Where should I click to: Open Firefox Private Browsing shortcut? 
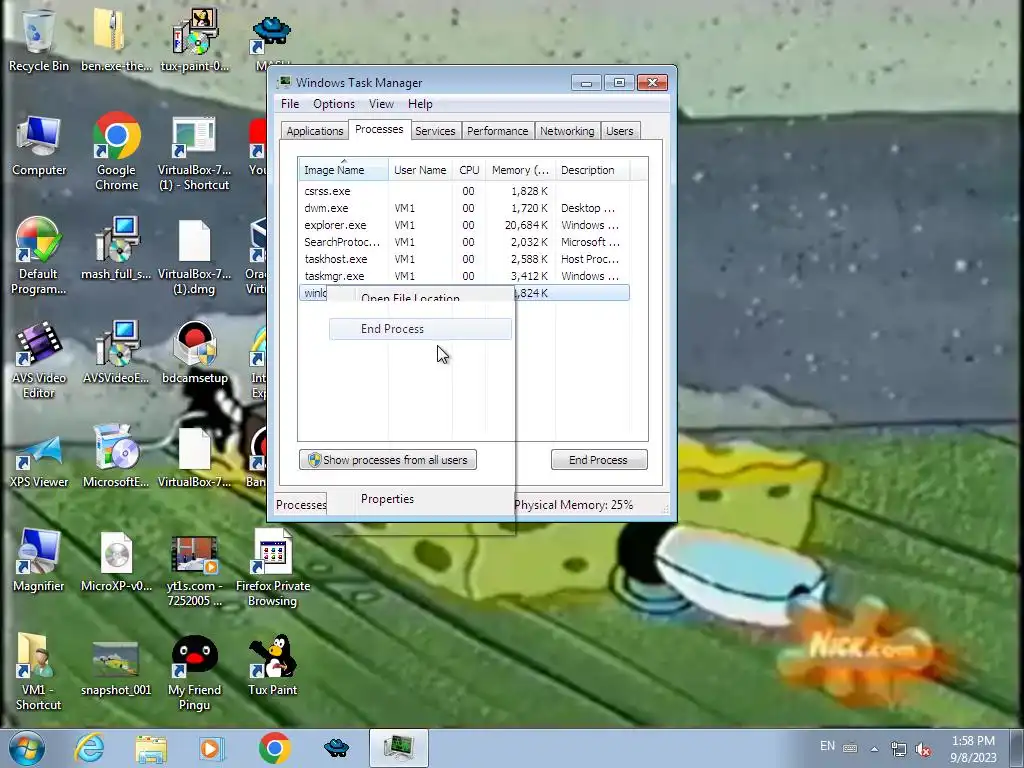pyautogui.click(x=273, y=568)
